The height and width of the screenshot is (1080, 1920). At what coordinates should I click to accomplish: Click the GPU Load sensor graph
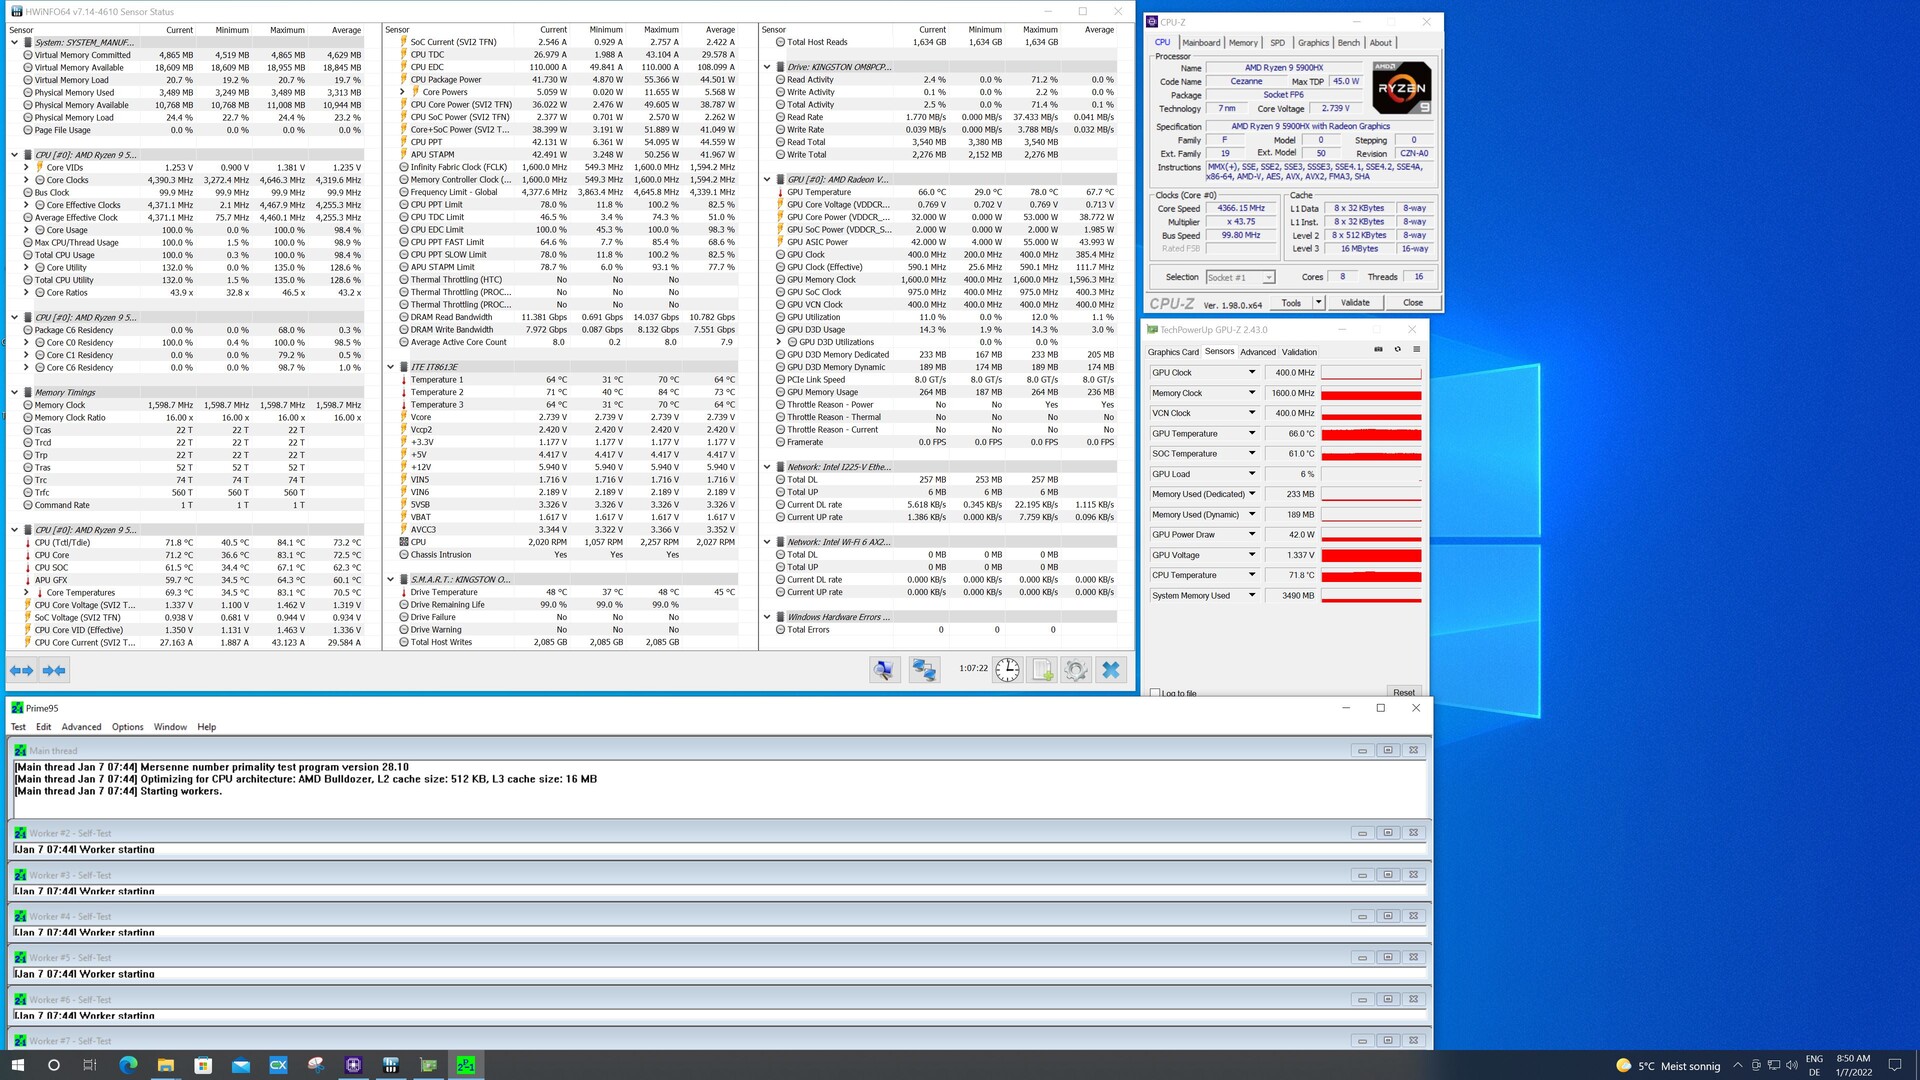click(x=1371, y=474)
